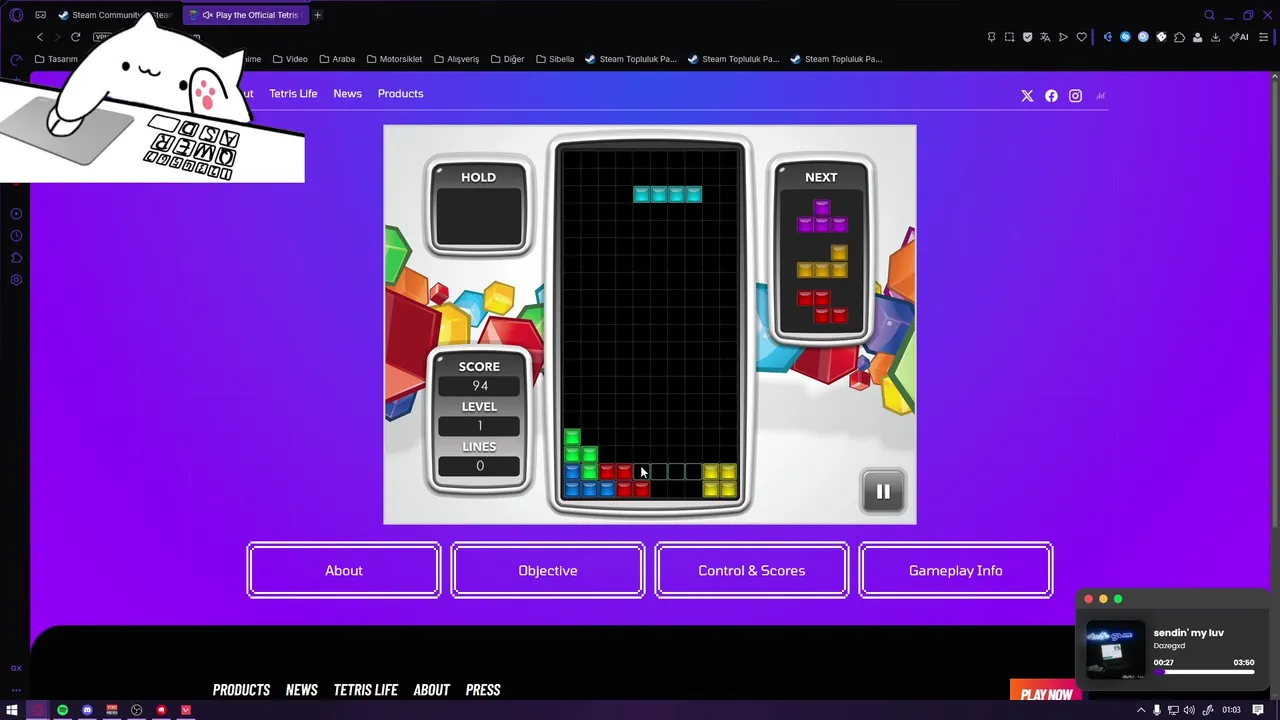The width and height of the screenshot is (1280, 720).
Task: Select the Play the Official Tetris tab
Action: (x=246, y=15)
